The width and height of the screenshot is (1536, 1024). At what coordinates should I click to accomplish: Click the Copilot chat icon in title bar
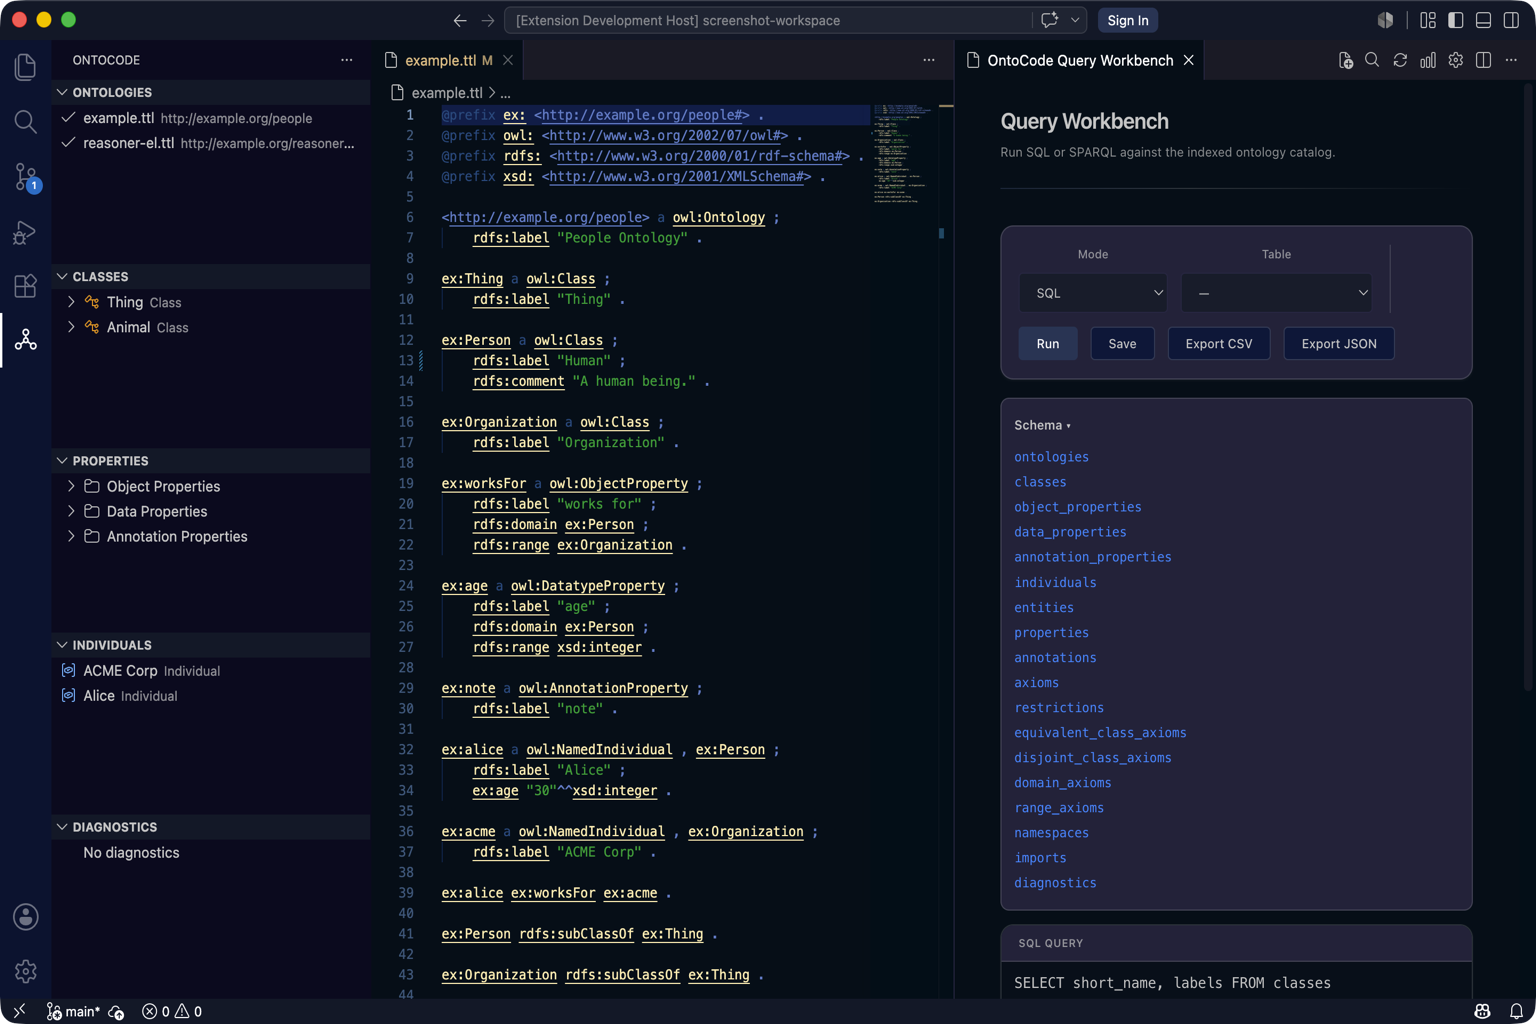click(x=1049, y=20)
